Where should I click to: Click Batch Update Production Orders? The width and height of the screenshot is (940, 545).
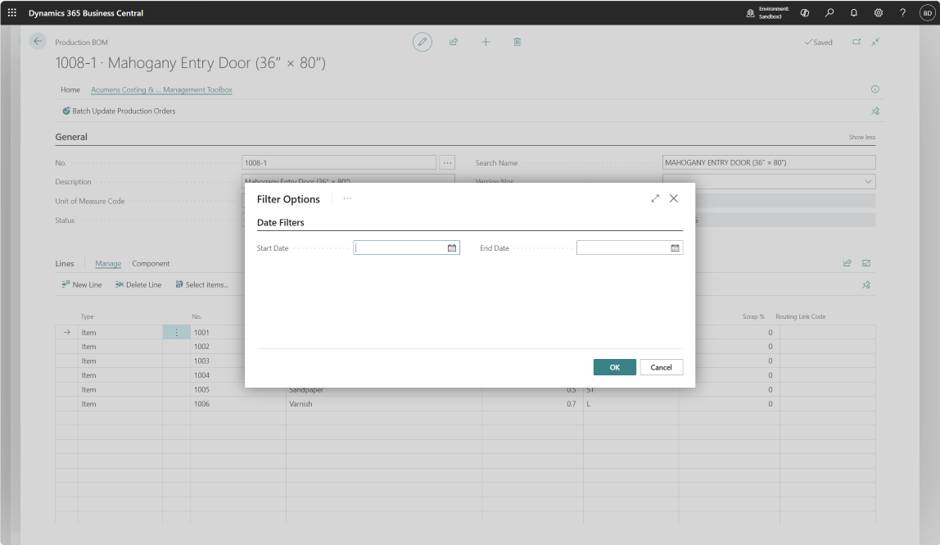(119, 111)
